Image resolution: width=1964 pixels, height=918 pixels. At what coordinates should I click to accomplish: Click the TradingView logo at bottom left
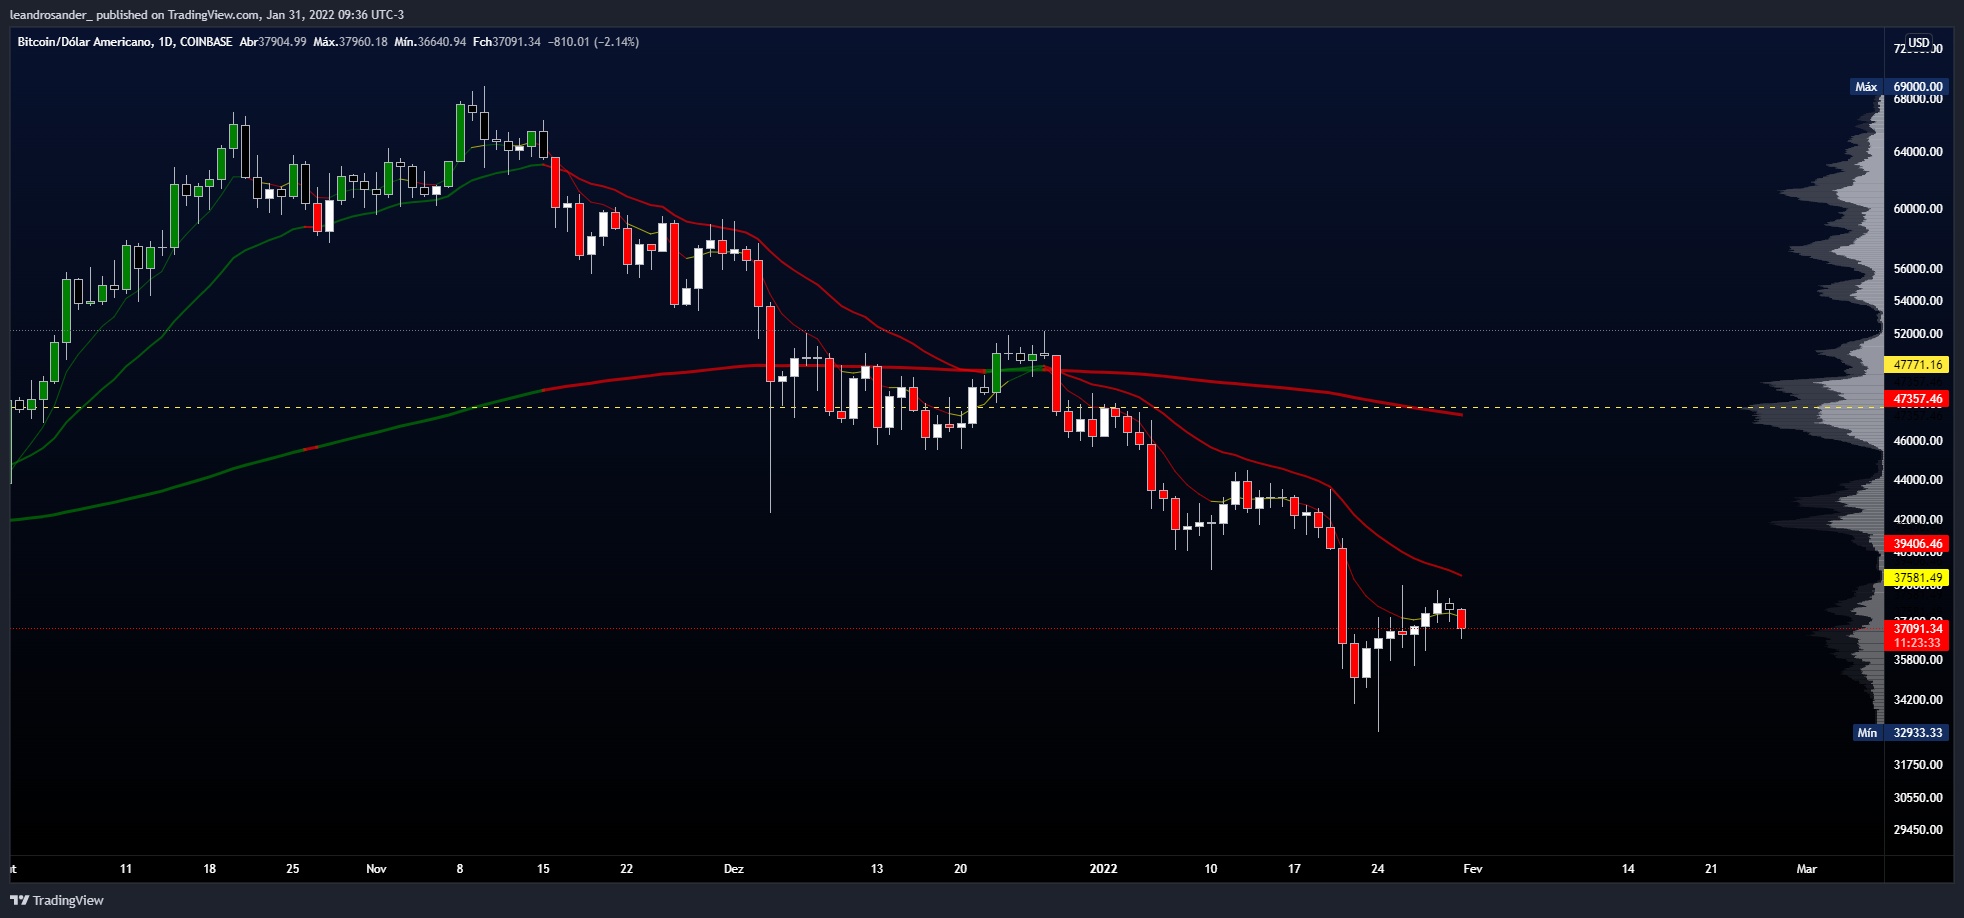point(57,900)
